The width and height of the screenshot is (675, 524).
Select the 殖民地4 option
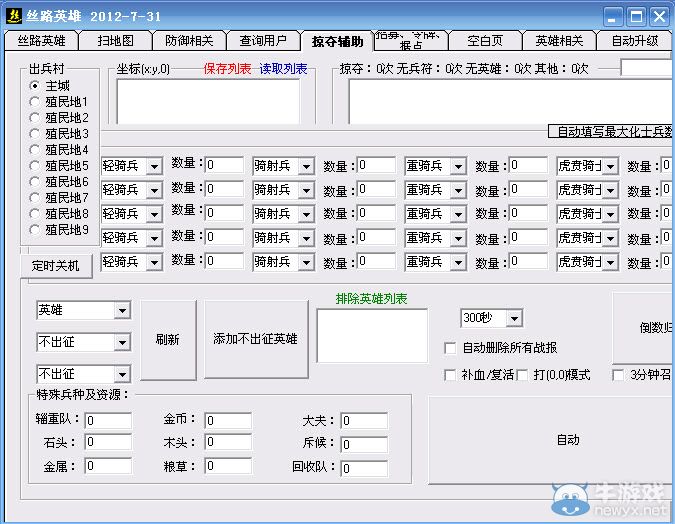(x=34, y=149)
